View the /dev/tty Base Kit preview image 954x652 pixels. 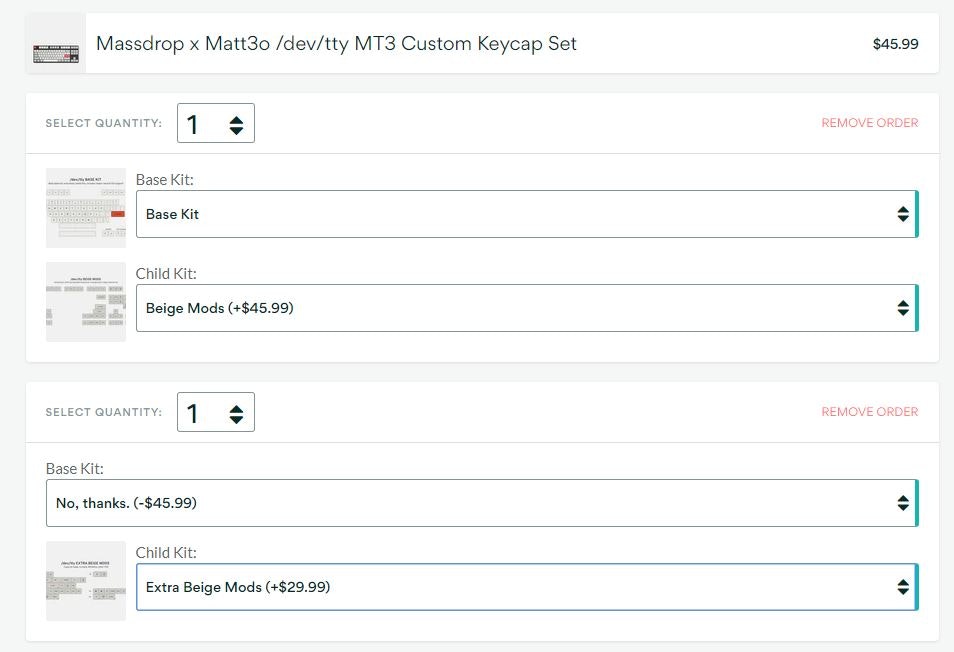click(86, 208)
